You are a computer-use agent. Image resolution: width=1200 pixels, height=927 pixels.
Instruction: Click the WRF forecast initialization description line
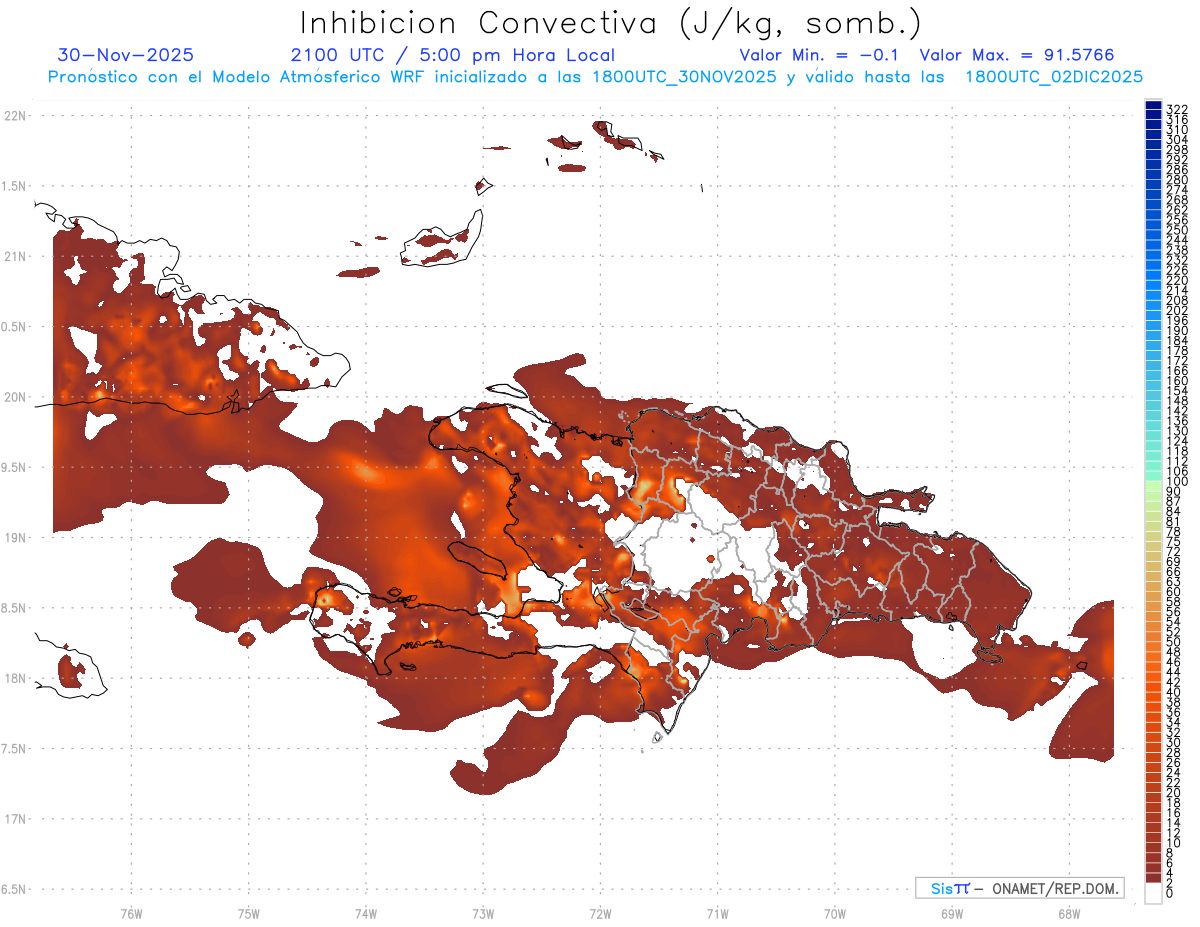coord(595,77)
